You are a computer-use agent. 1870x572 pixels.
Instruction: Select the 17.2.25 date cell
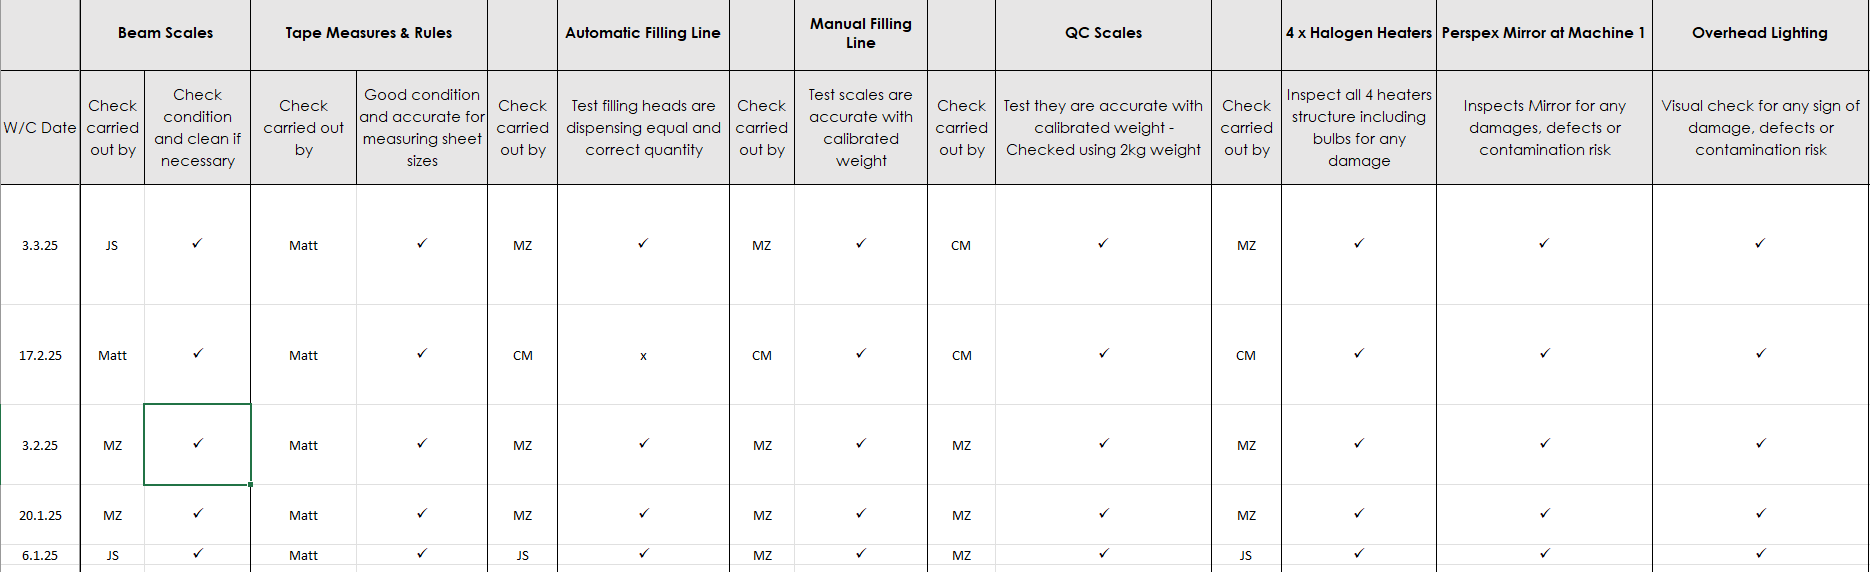coord(40,355)
